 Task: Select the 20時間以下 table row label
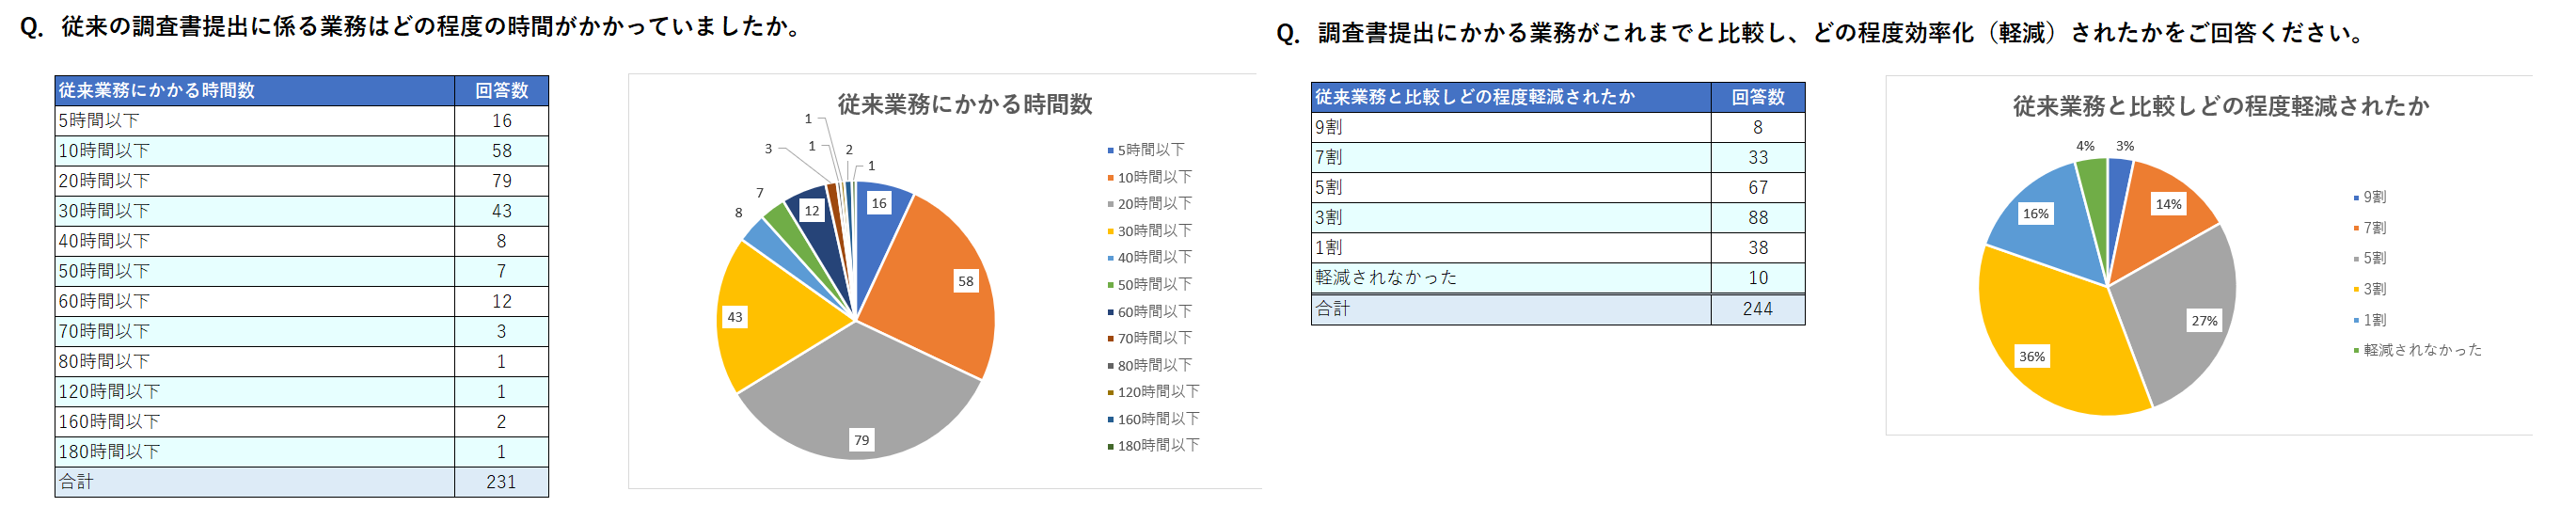(x=254, y=181)
